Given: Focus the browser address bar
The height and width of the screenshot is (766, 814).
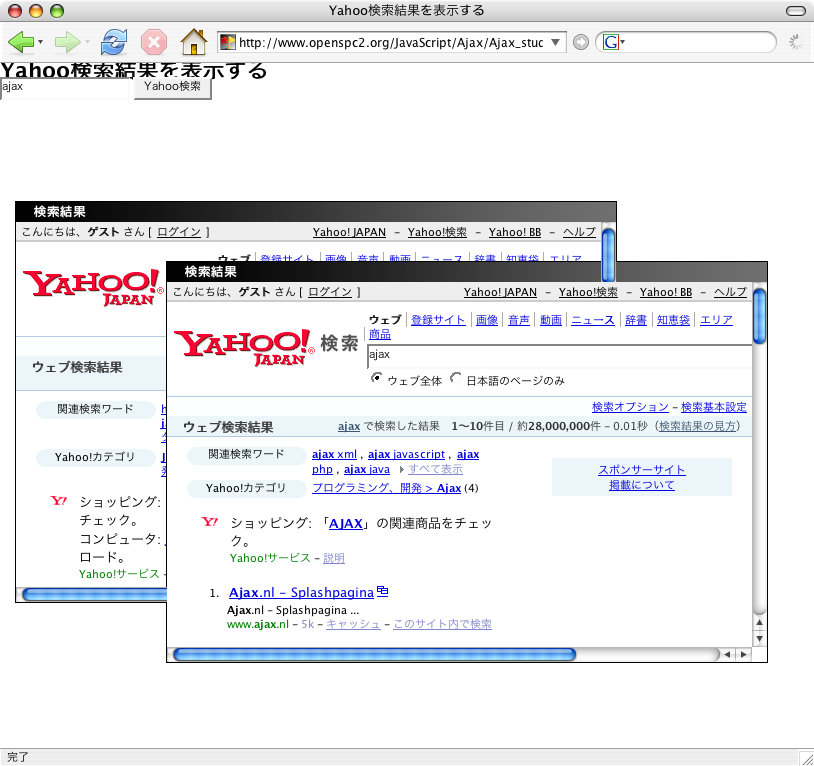Looking at the screenshot, I should tap(392, 43).
